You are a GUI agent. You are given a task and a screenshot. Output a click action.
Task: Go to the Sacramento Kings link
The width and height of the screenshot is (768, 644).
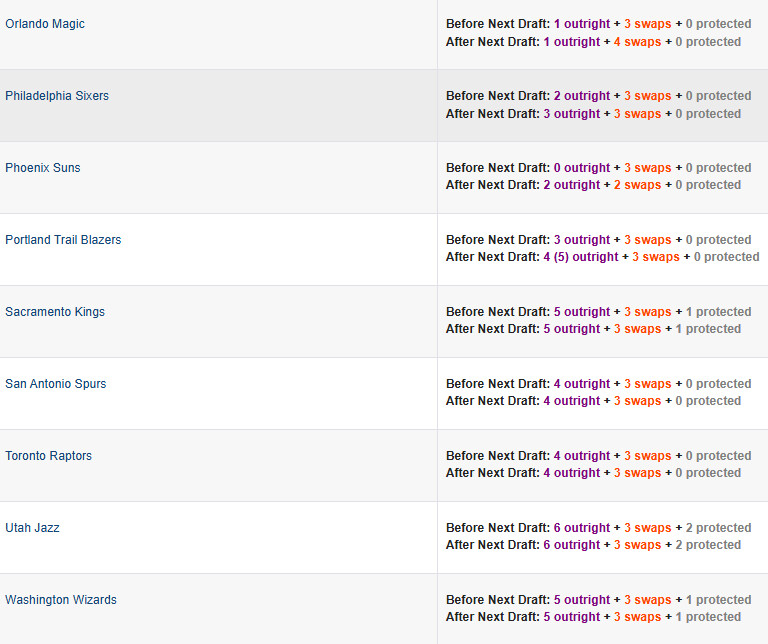(x=55, y=312)
